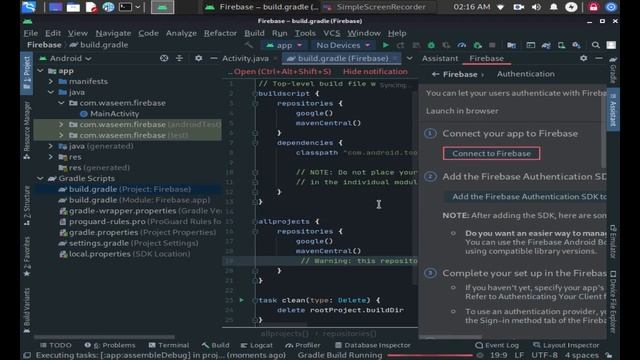Viewport: 640px width, 360px height.
Task: Open the Terminal tool window button
Action: point(169,345)
